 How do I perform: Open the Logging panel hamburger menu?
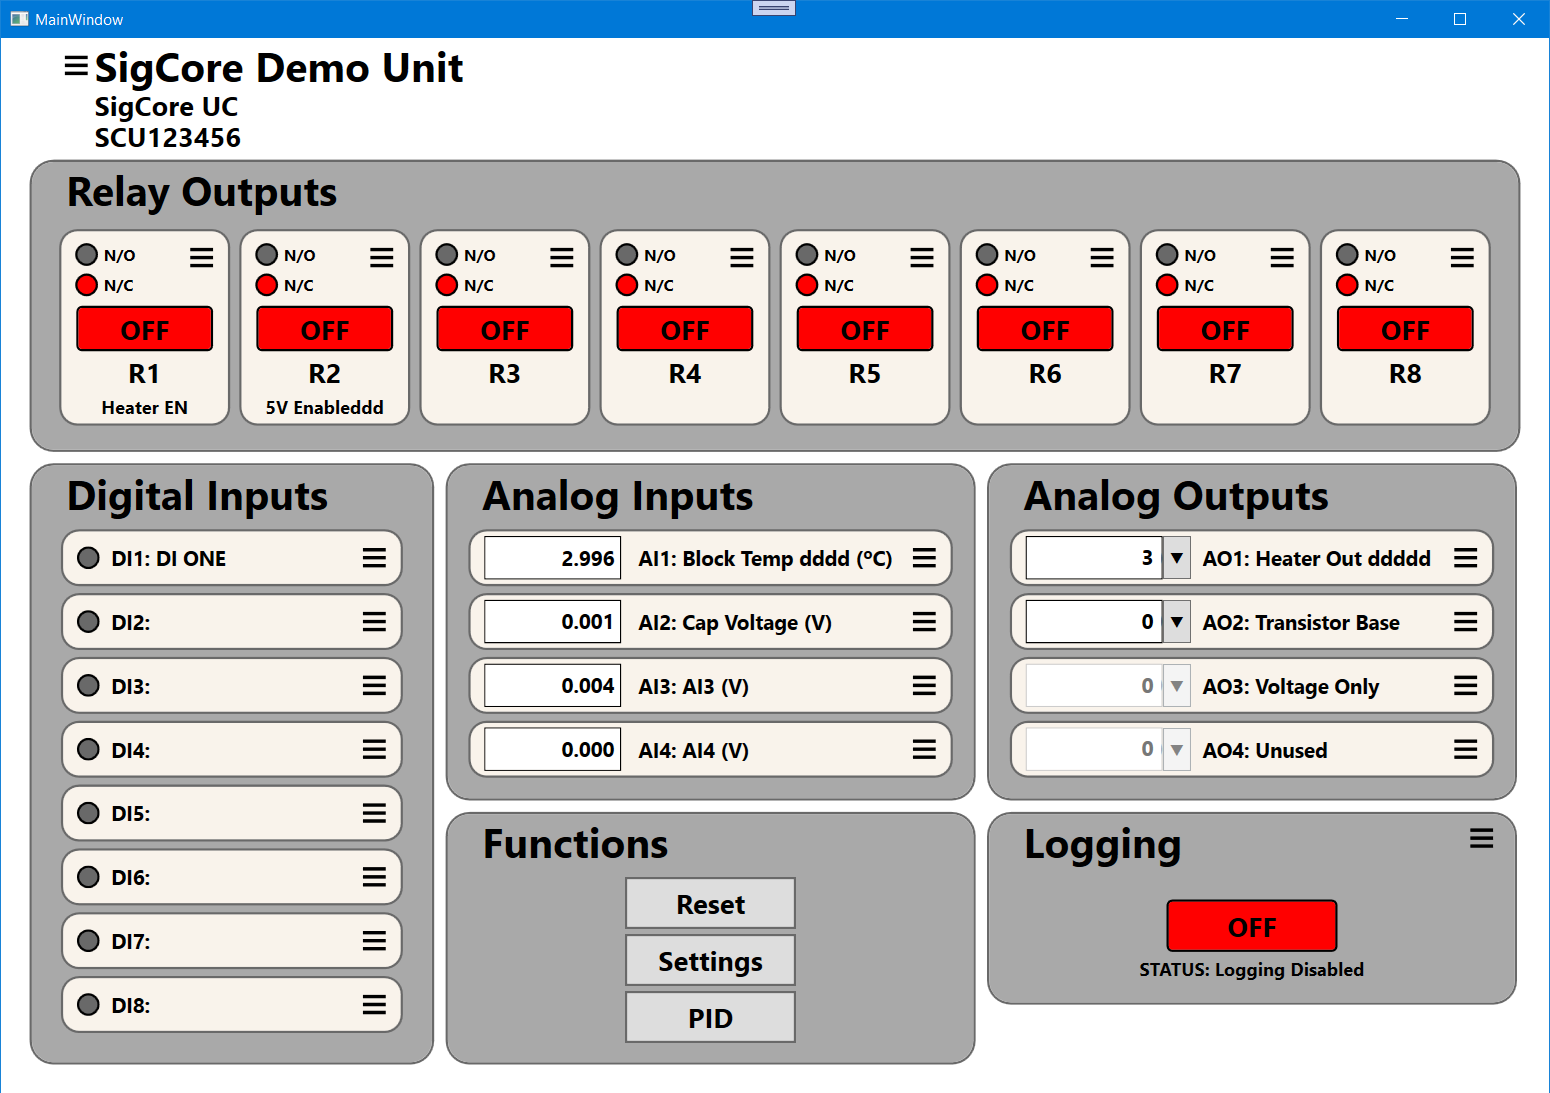tap(1481, 839)
